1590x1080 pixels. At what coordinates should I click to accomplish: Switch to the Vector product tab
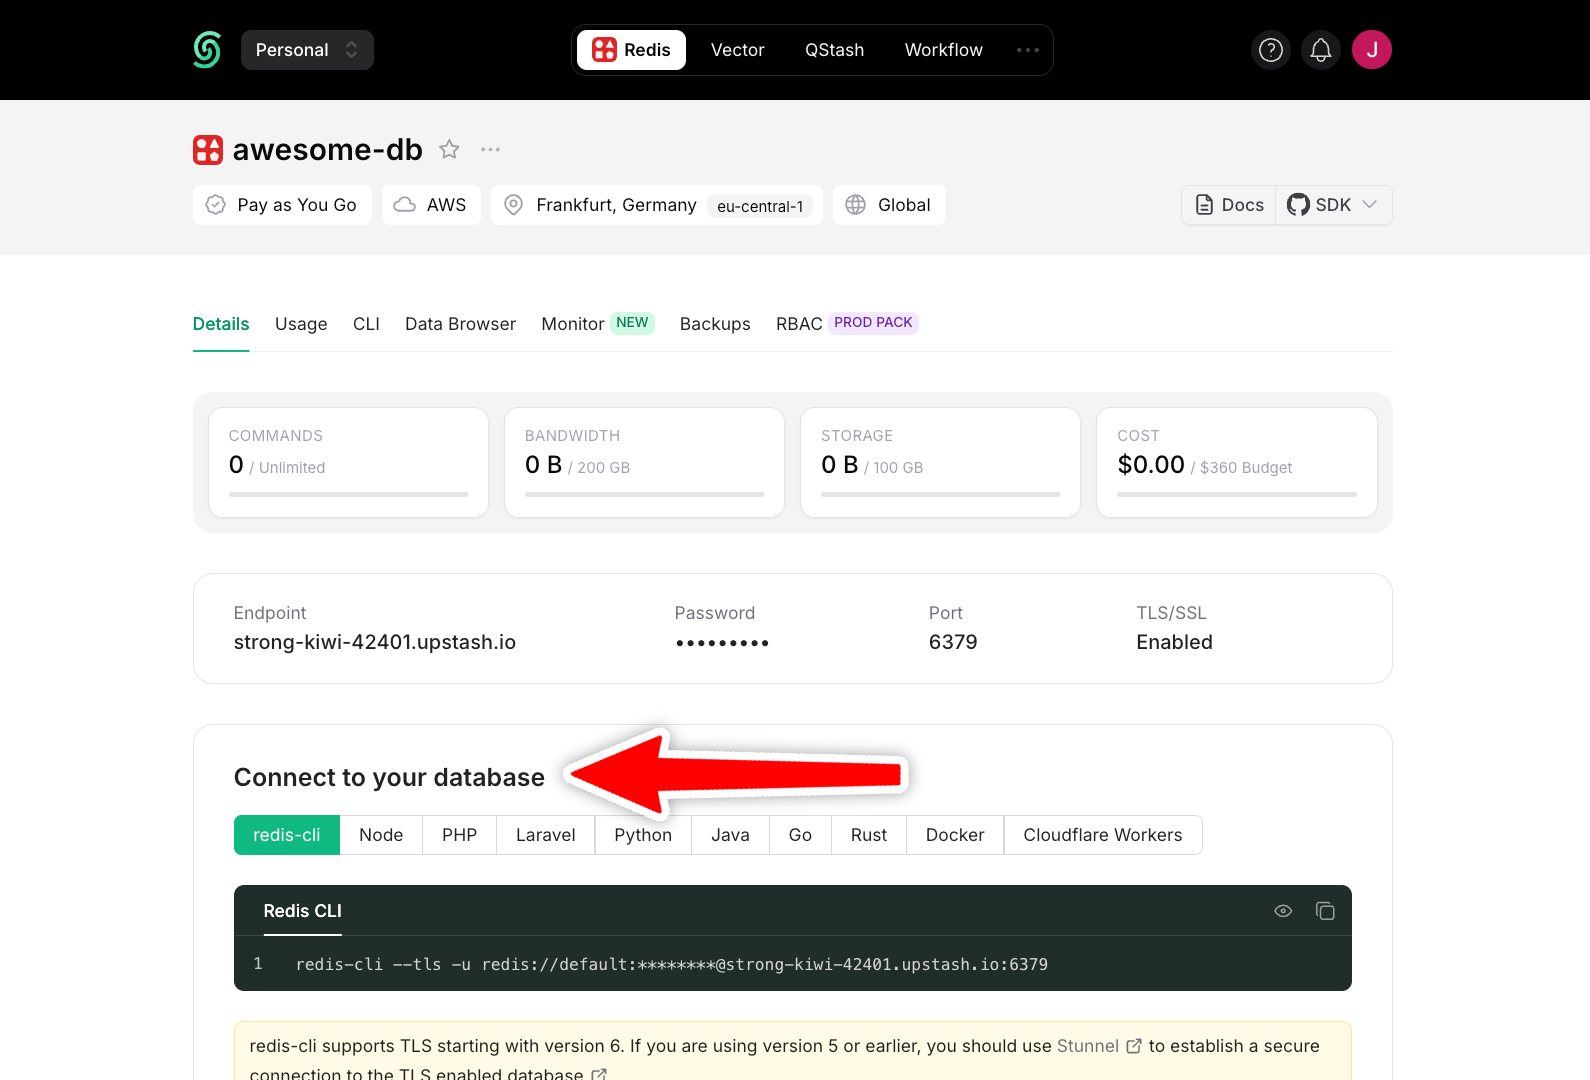(x=738, y=50)
